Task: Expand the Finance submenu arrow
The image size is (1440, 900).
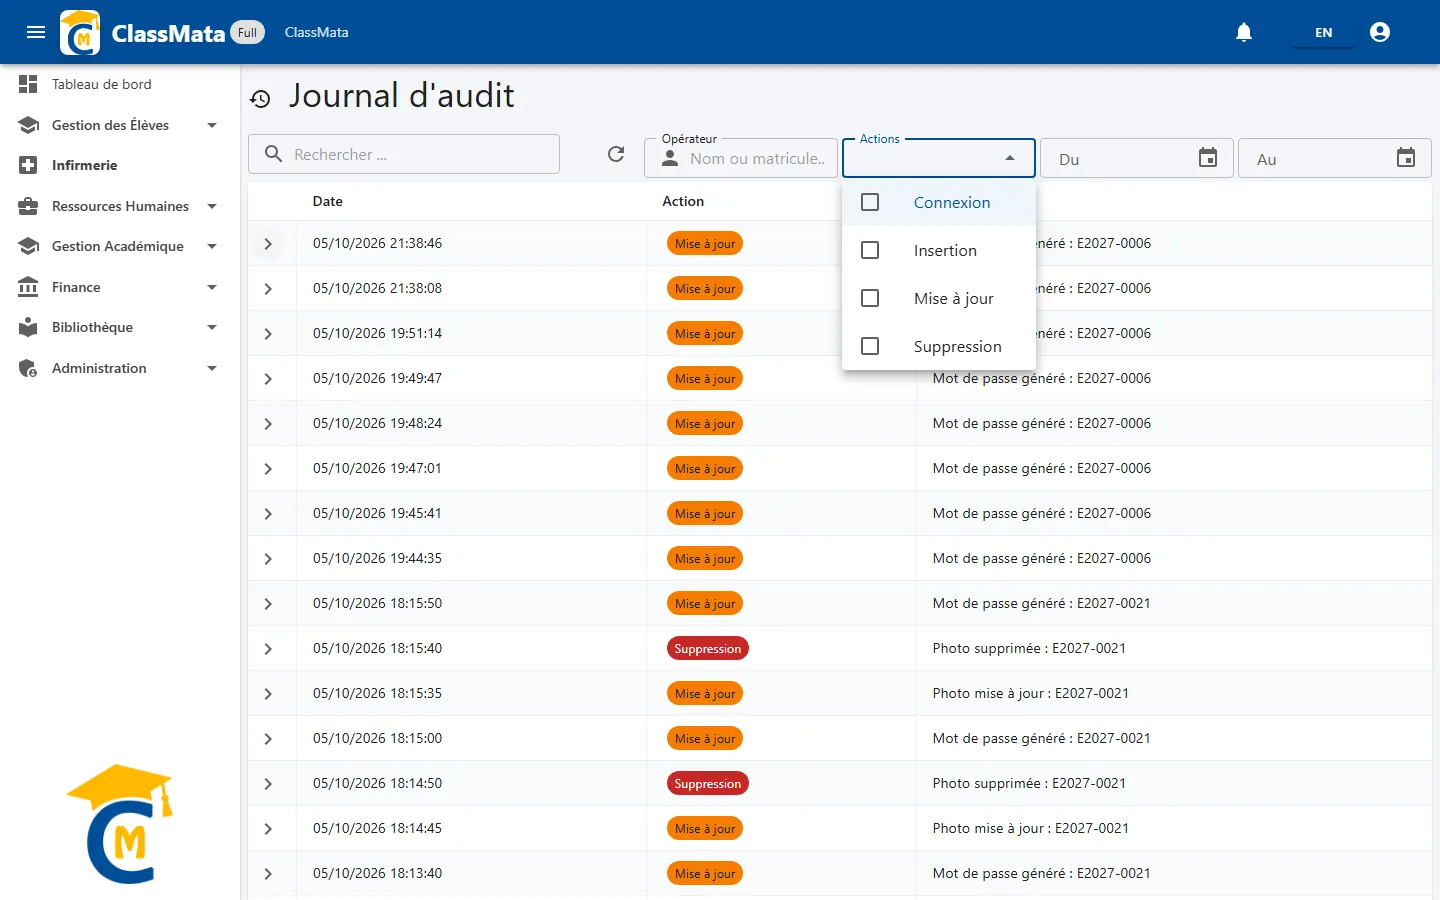Action: point(212,287)
